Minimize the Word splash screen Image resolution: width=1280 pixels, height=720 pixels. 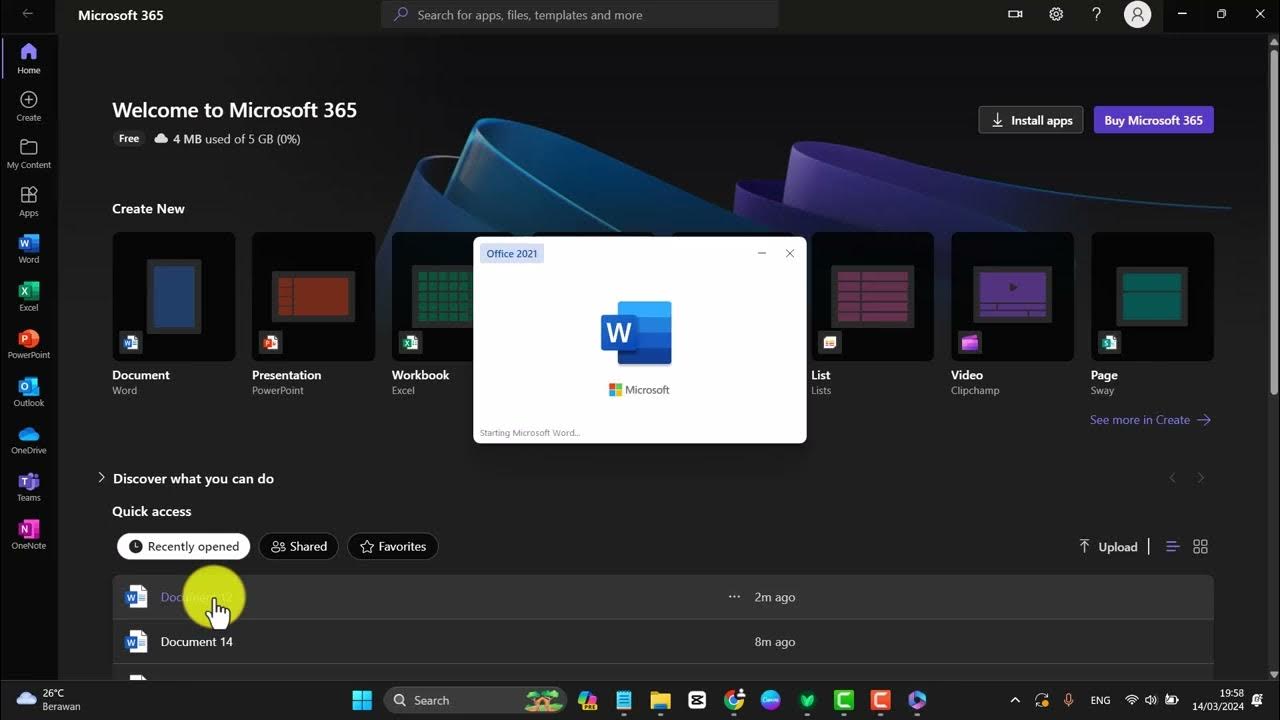point(762,253)
